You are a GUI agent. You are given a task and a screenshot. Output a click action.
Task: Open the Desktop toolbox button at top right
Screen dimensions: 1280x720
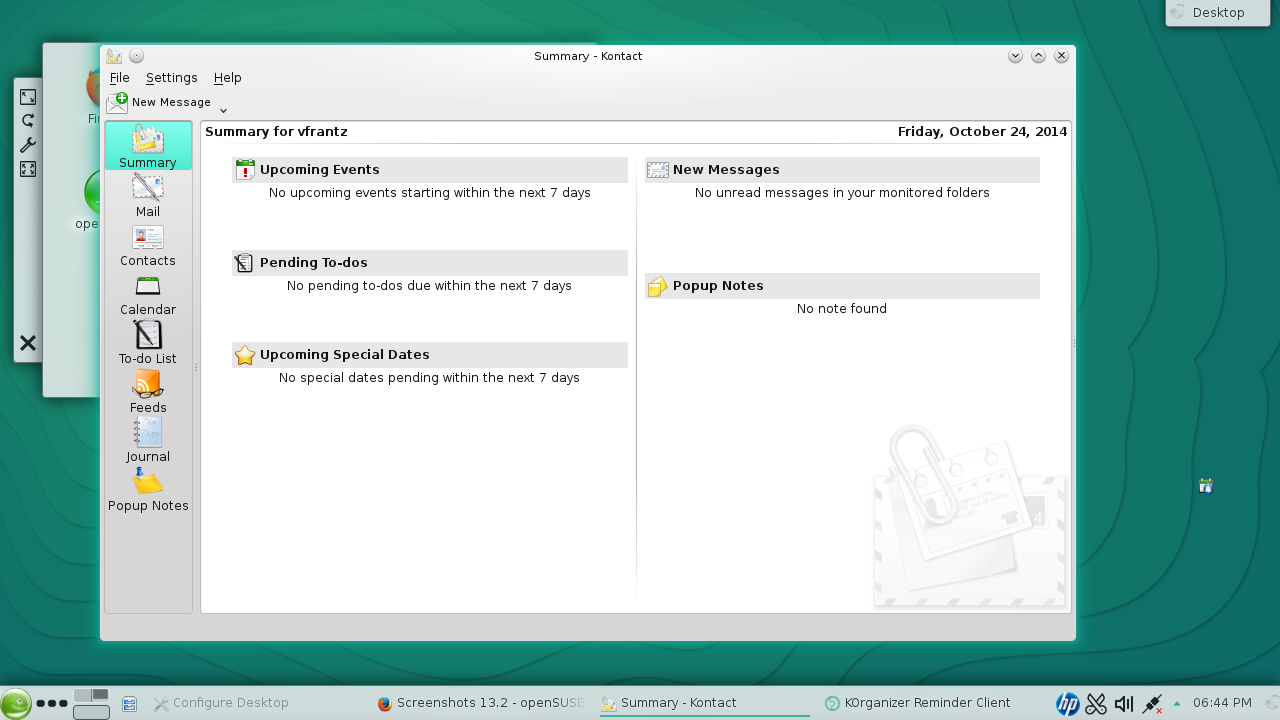coord(1217,13)
